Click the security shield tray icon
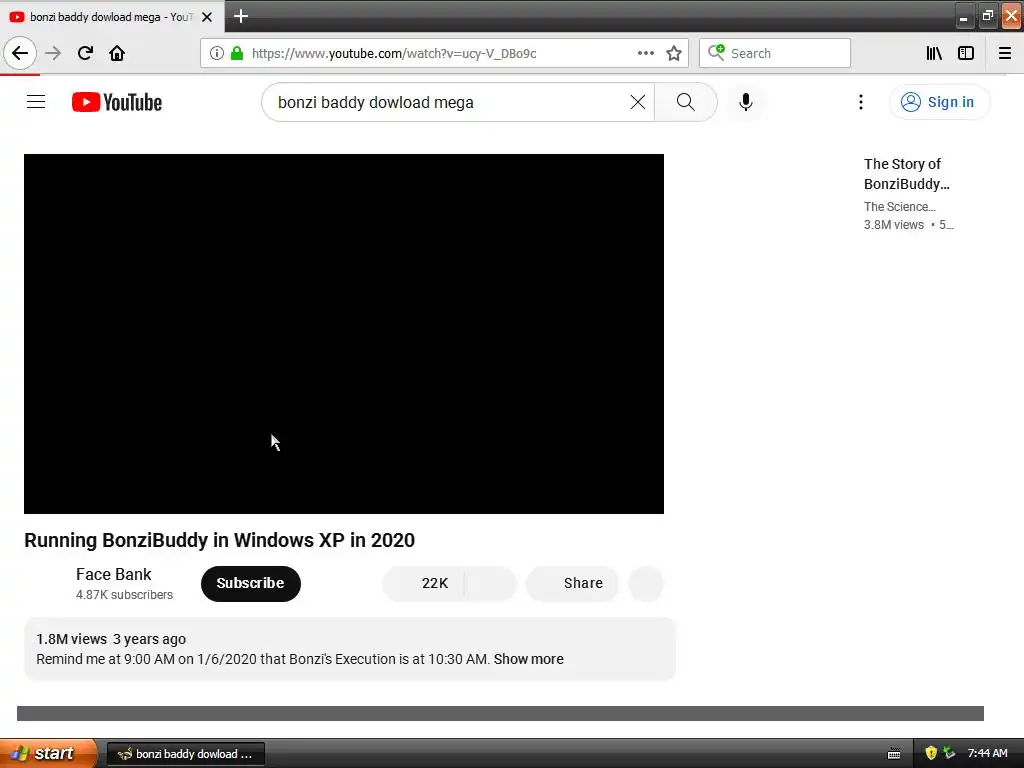1024x768 pixels. click(931, 753)
